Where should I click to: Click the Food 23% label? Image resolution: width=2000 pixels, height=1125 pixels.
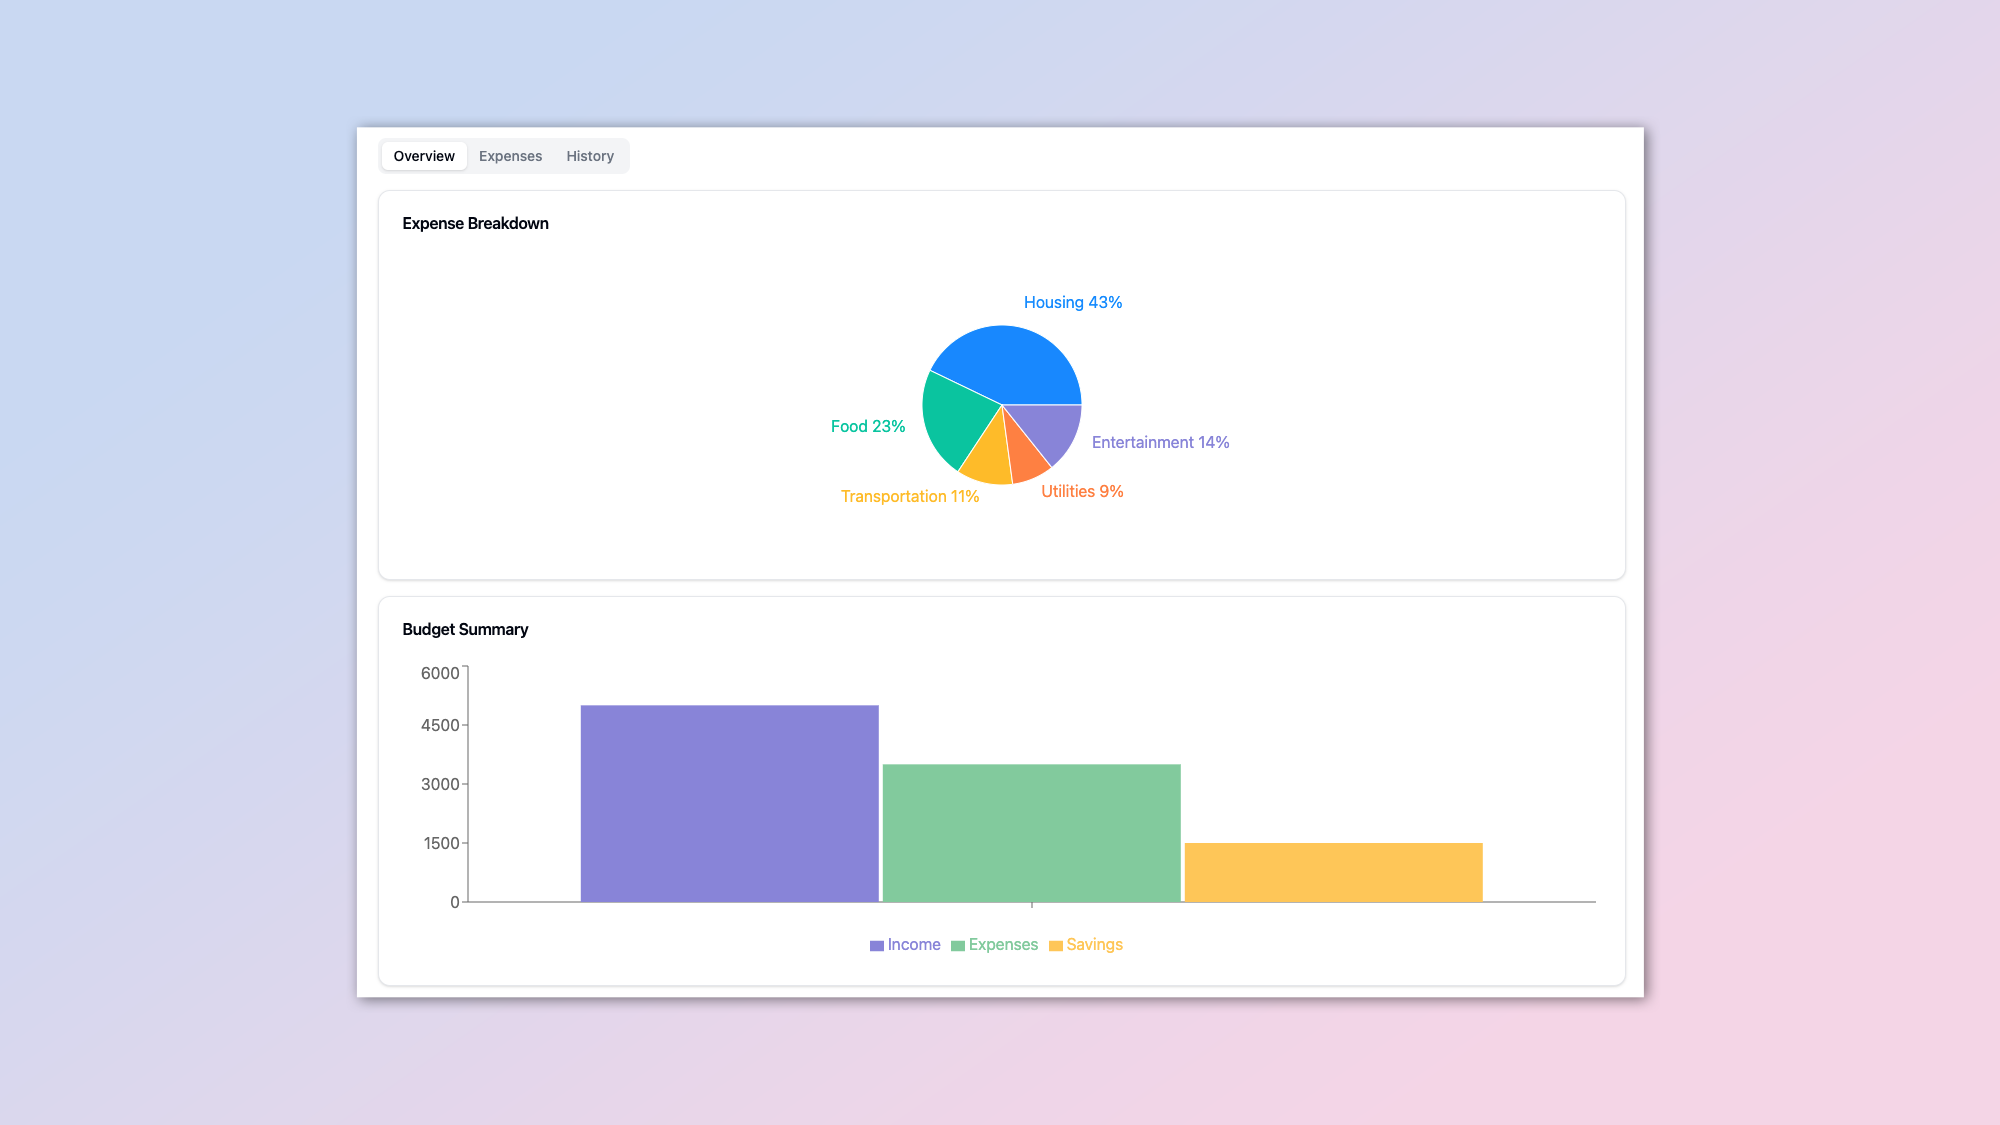tap(867, 426)
